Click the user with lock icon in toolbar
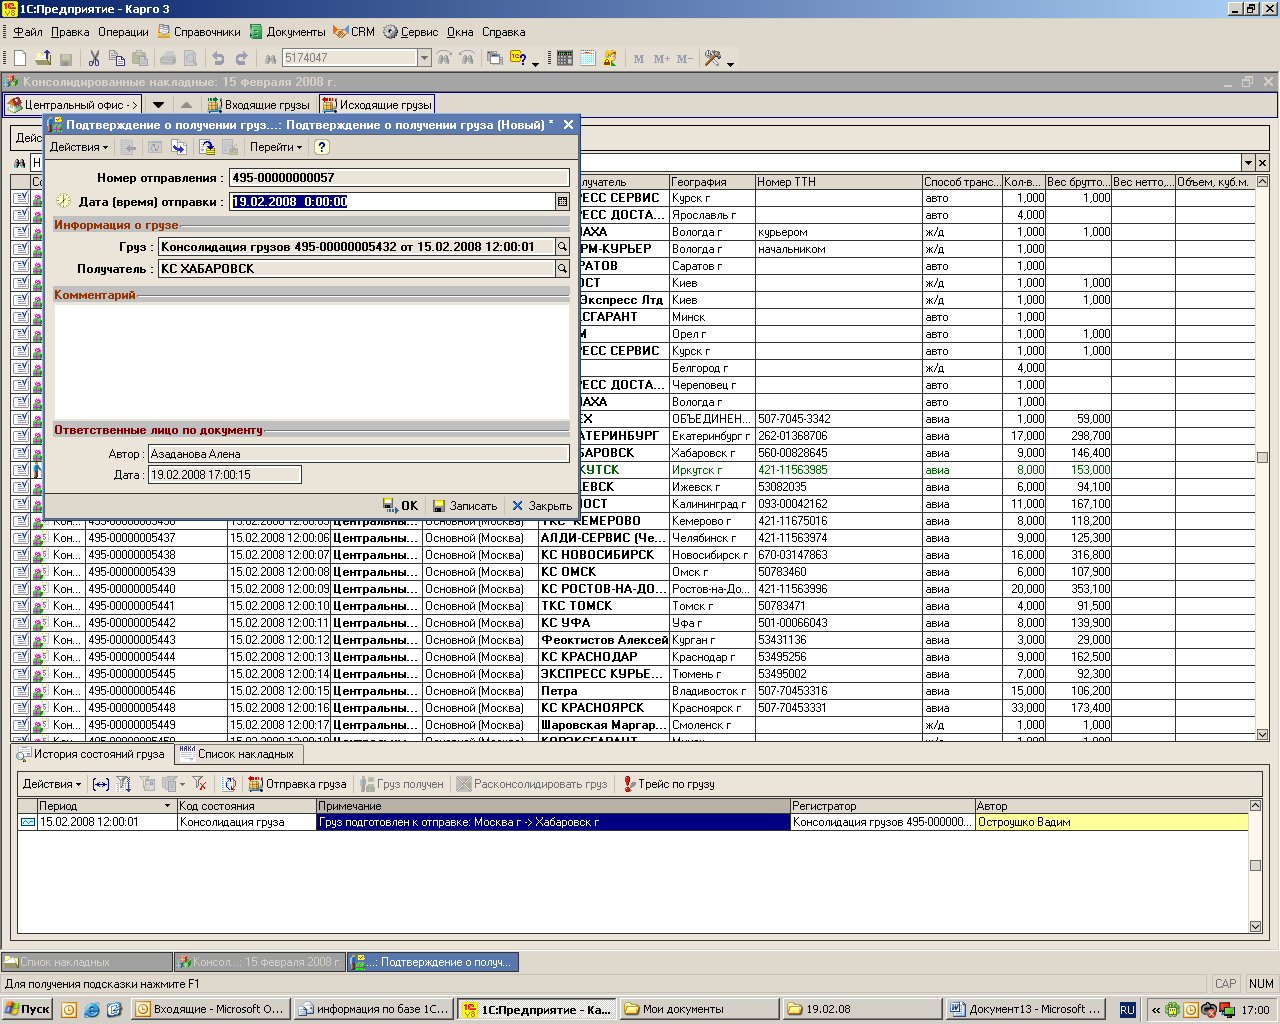Image resolution: width=1280 pixels, height=1024 pixels. click(x=610, y=58)
